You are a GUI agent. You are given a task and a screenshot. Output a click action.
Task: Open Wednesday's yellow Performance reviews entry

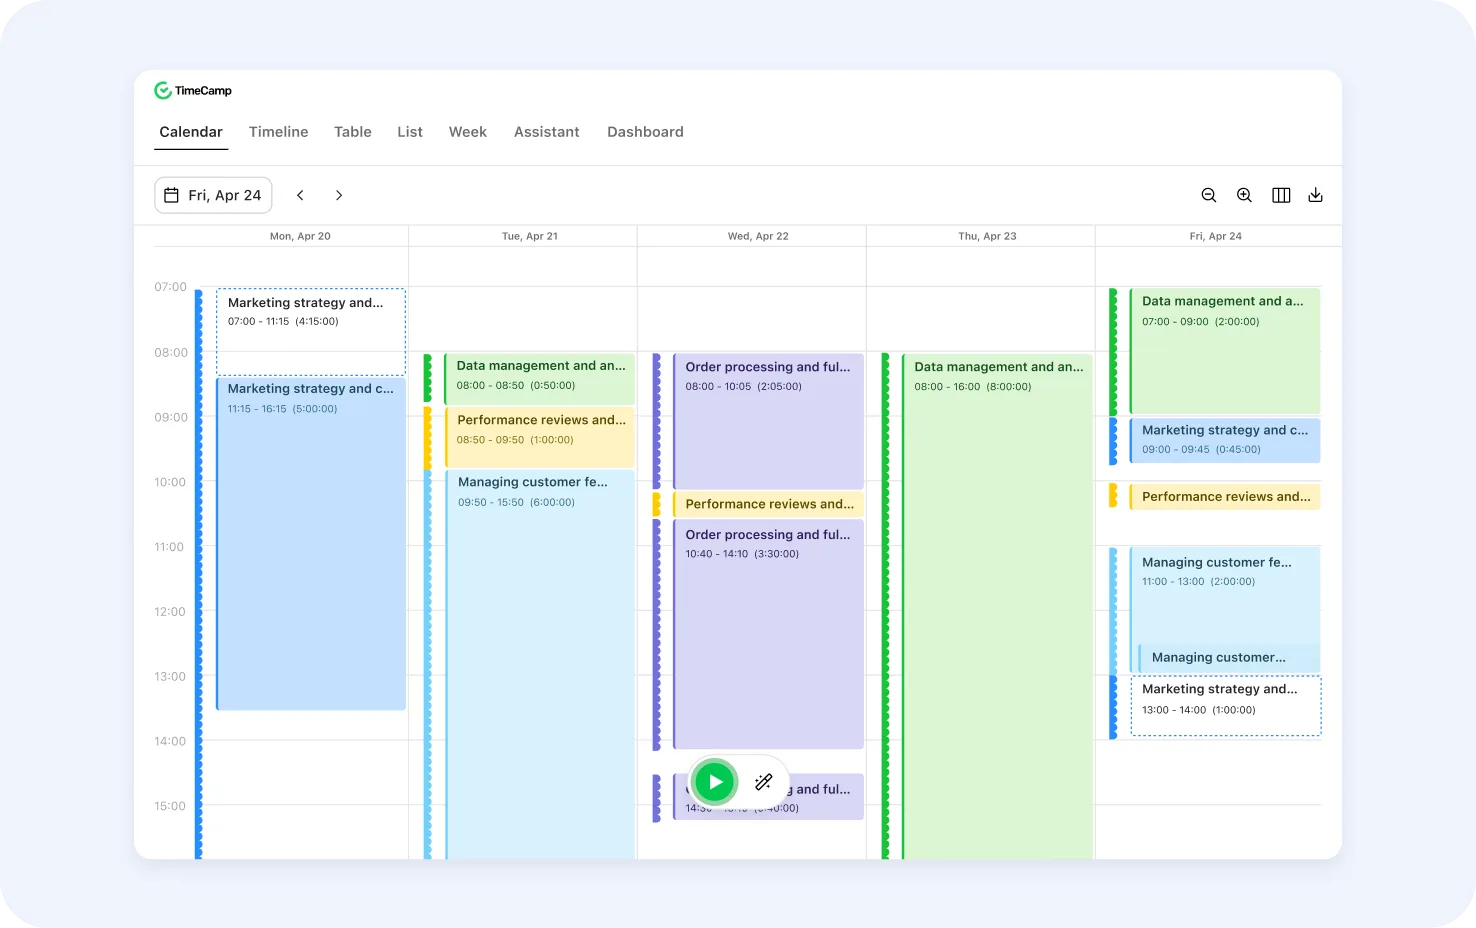(x=768, y=504)
